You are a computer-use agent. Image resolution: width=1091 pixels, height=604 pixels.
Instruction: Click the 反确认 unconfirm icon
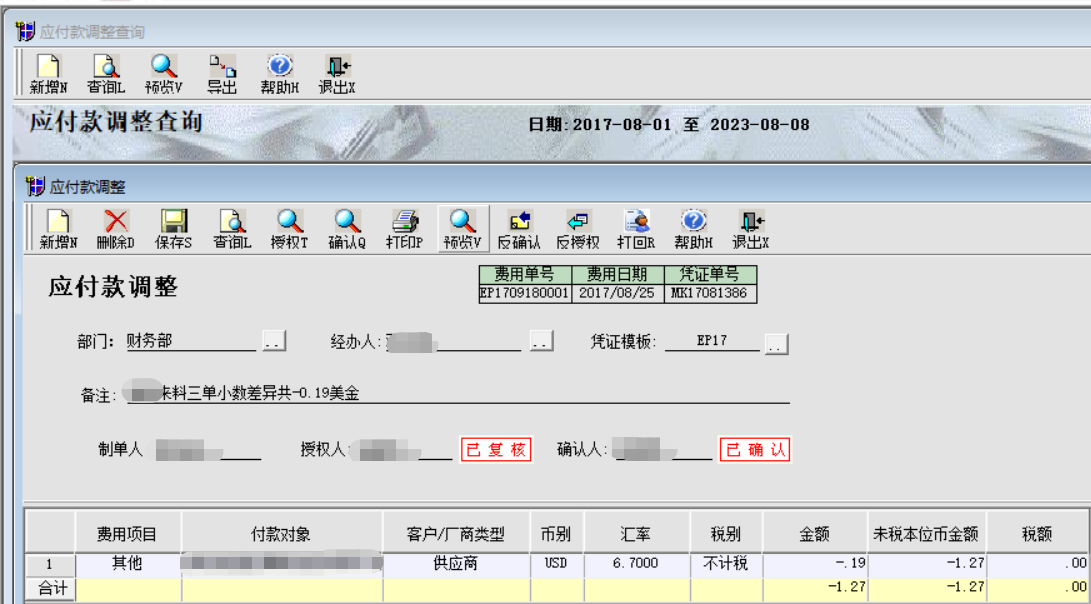tap(520, 229)
